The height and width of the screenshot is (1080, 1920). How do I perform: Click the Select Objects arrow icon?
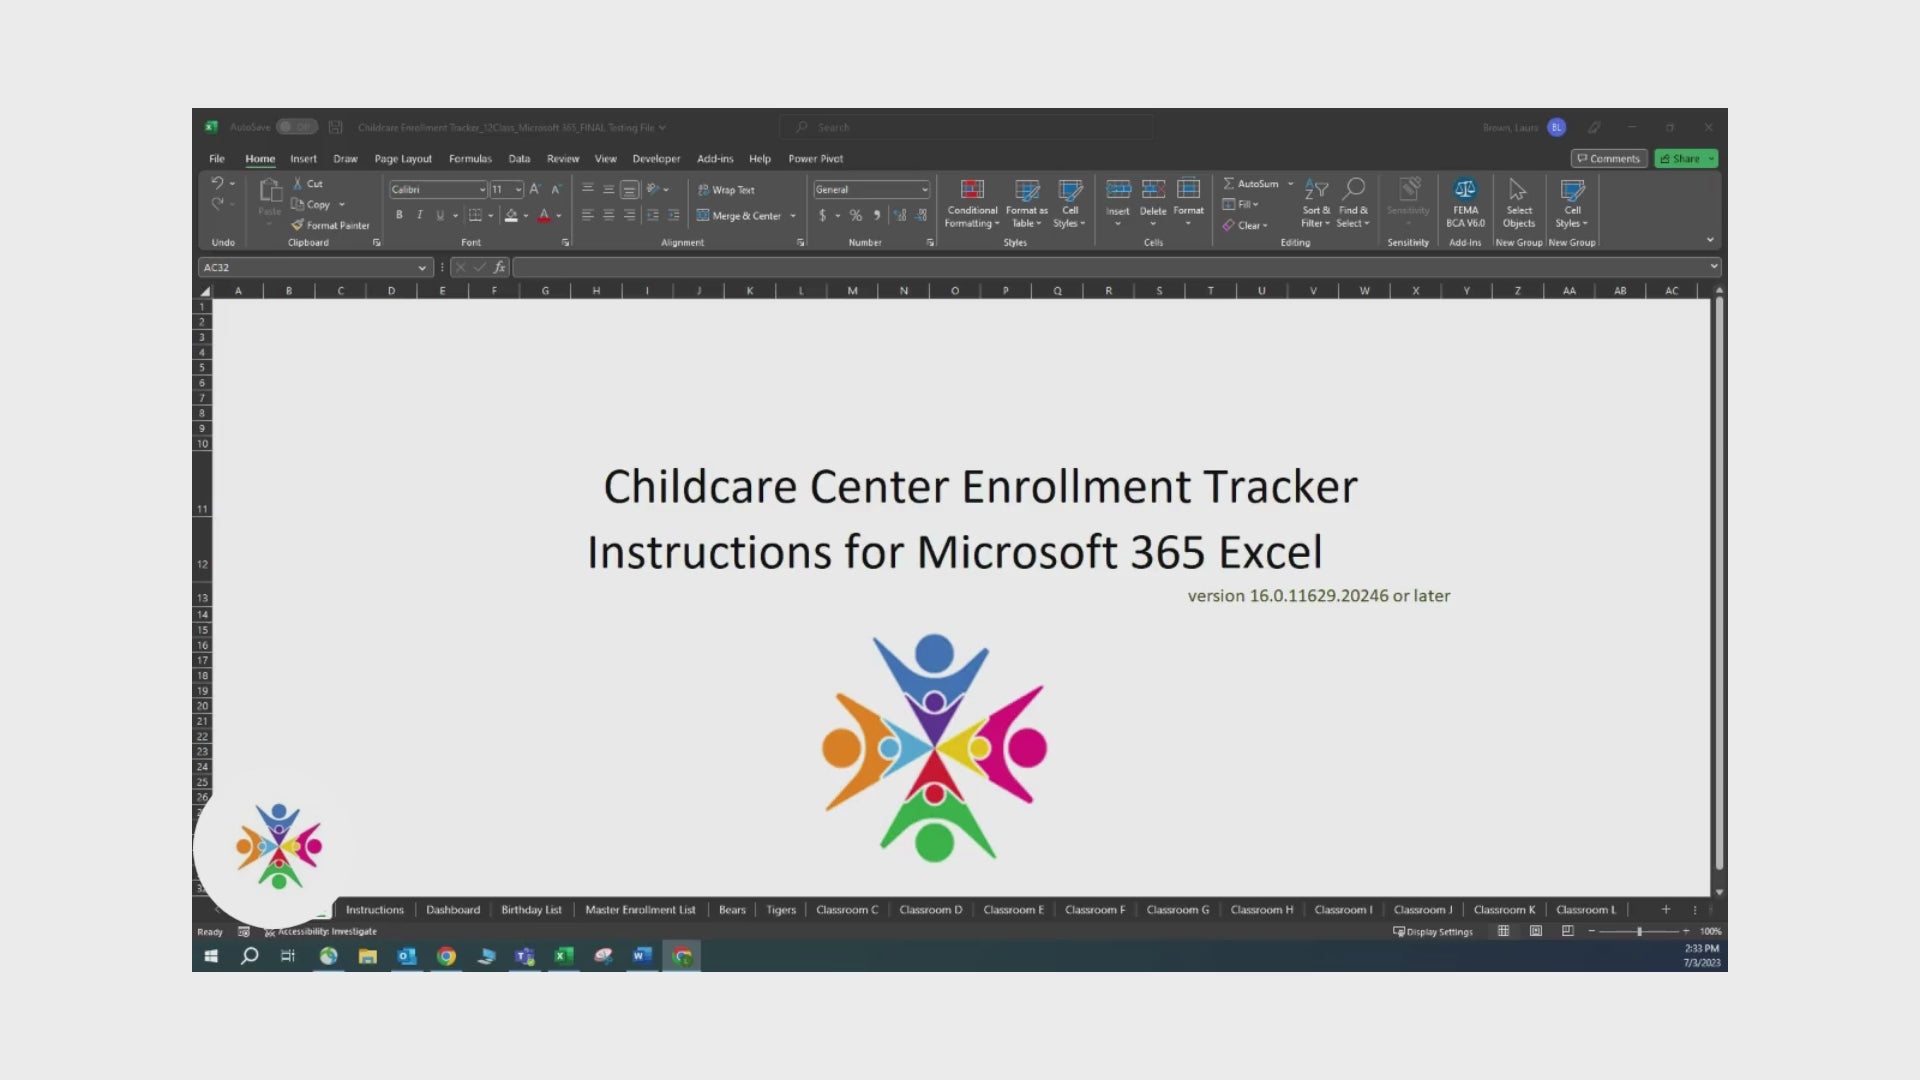click(1518, 189)
